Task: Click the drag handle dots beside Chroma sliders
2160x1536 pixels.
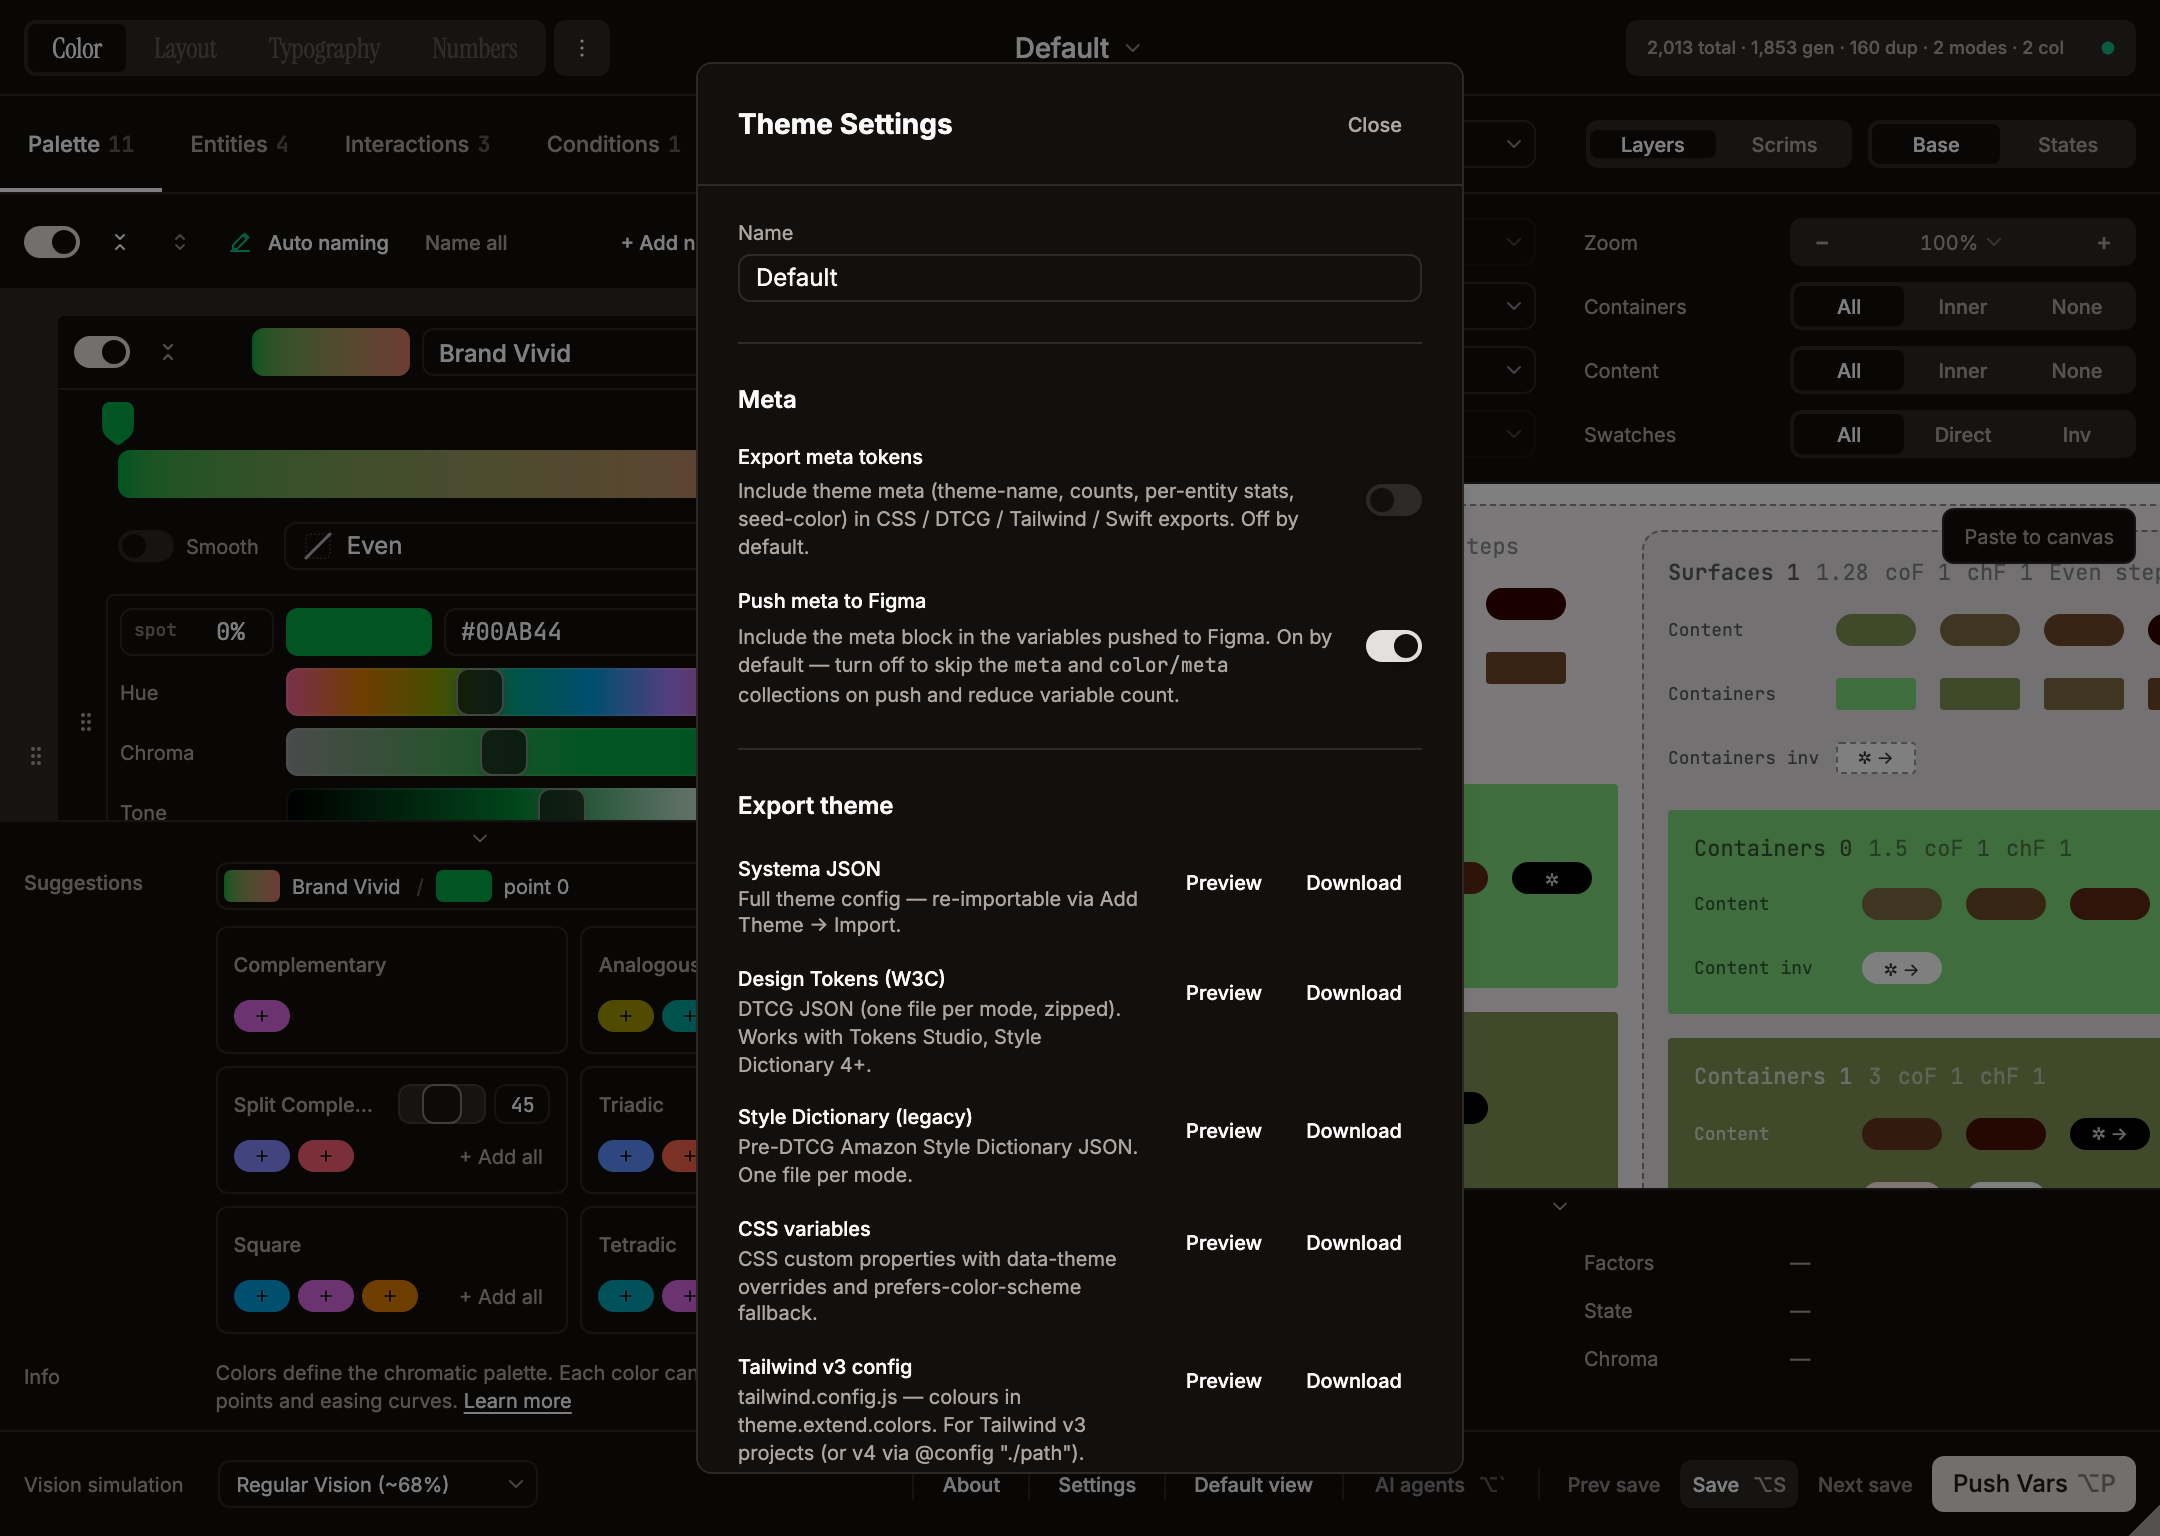Action: [85, 721]
